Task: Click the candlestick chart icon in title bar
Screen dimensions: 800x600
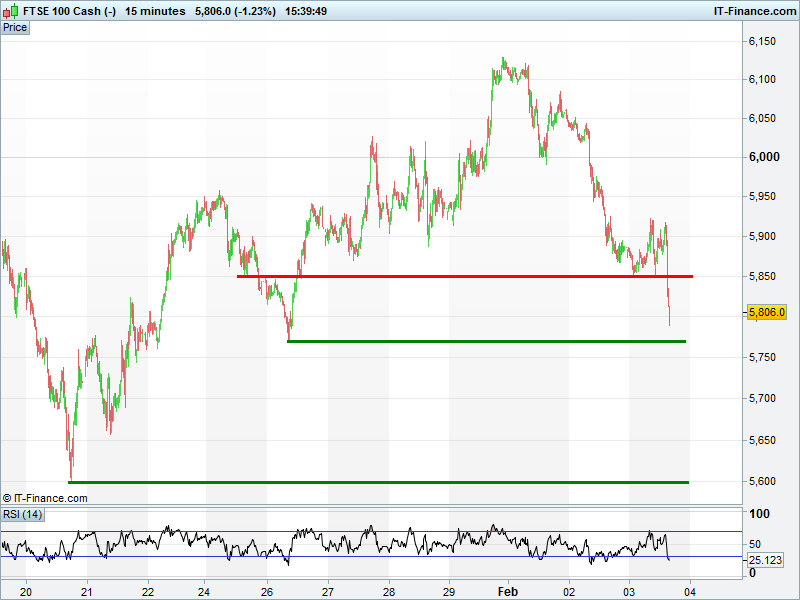Action: click(x=11, y=11)
